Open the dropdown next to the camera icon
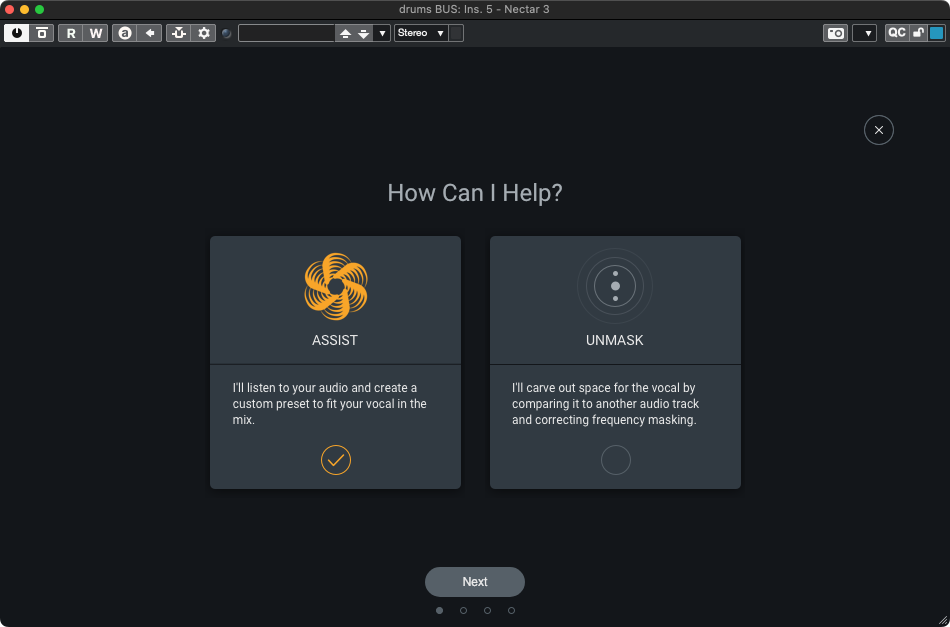 [865, 33]
